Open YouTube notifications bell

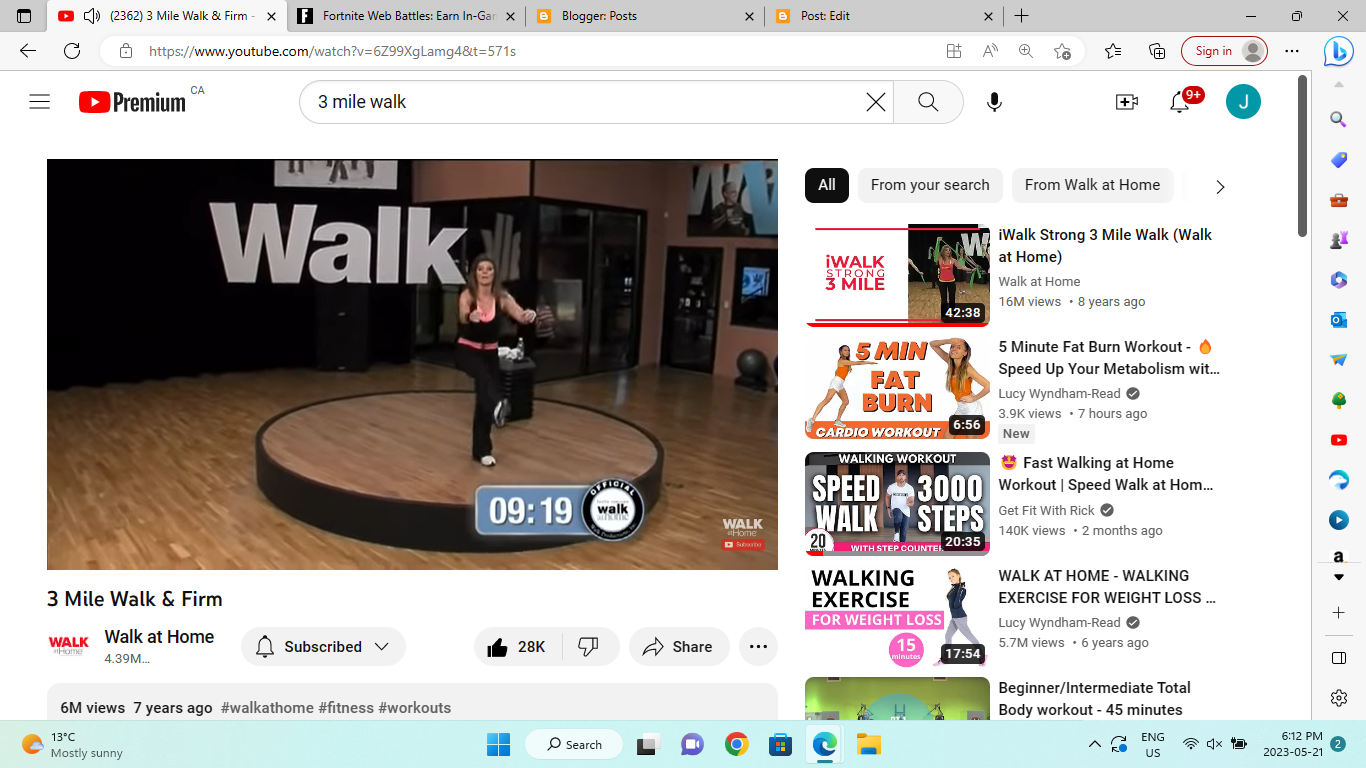click(x=1180, y=102)
